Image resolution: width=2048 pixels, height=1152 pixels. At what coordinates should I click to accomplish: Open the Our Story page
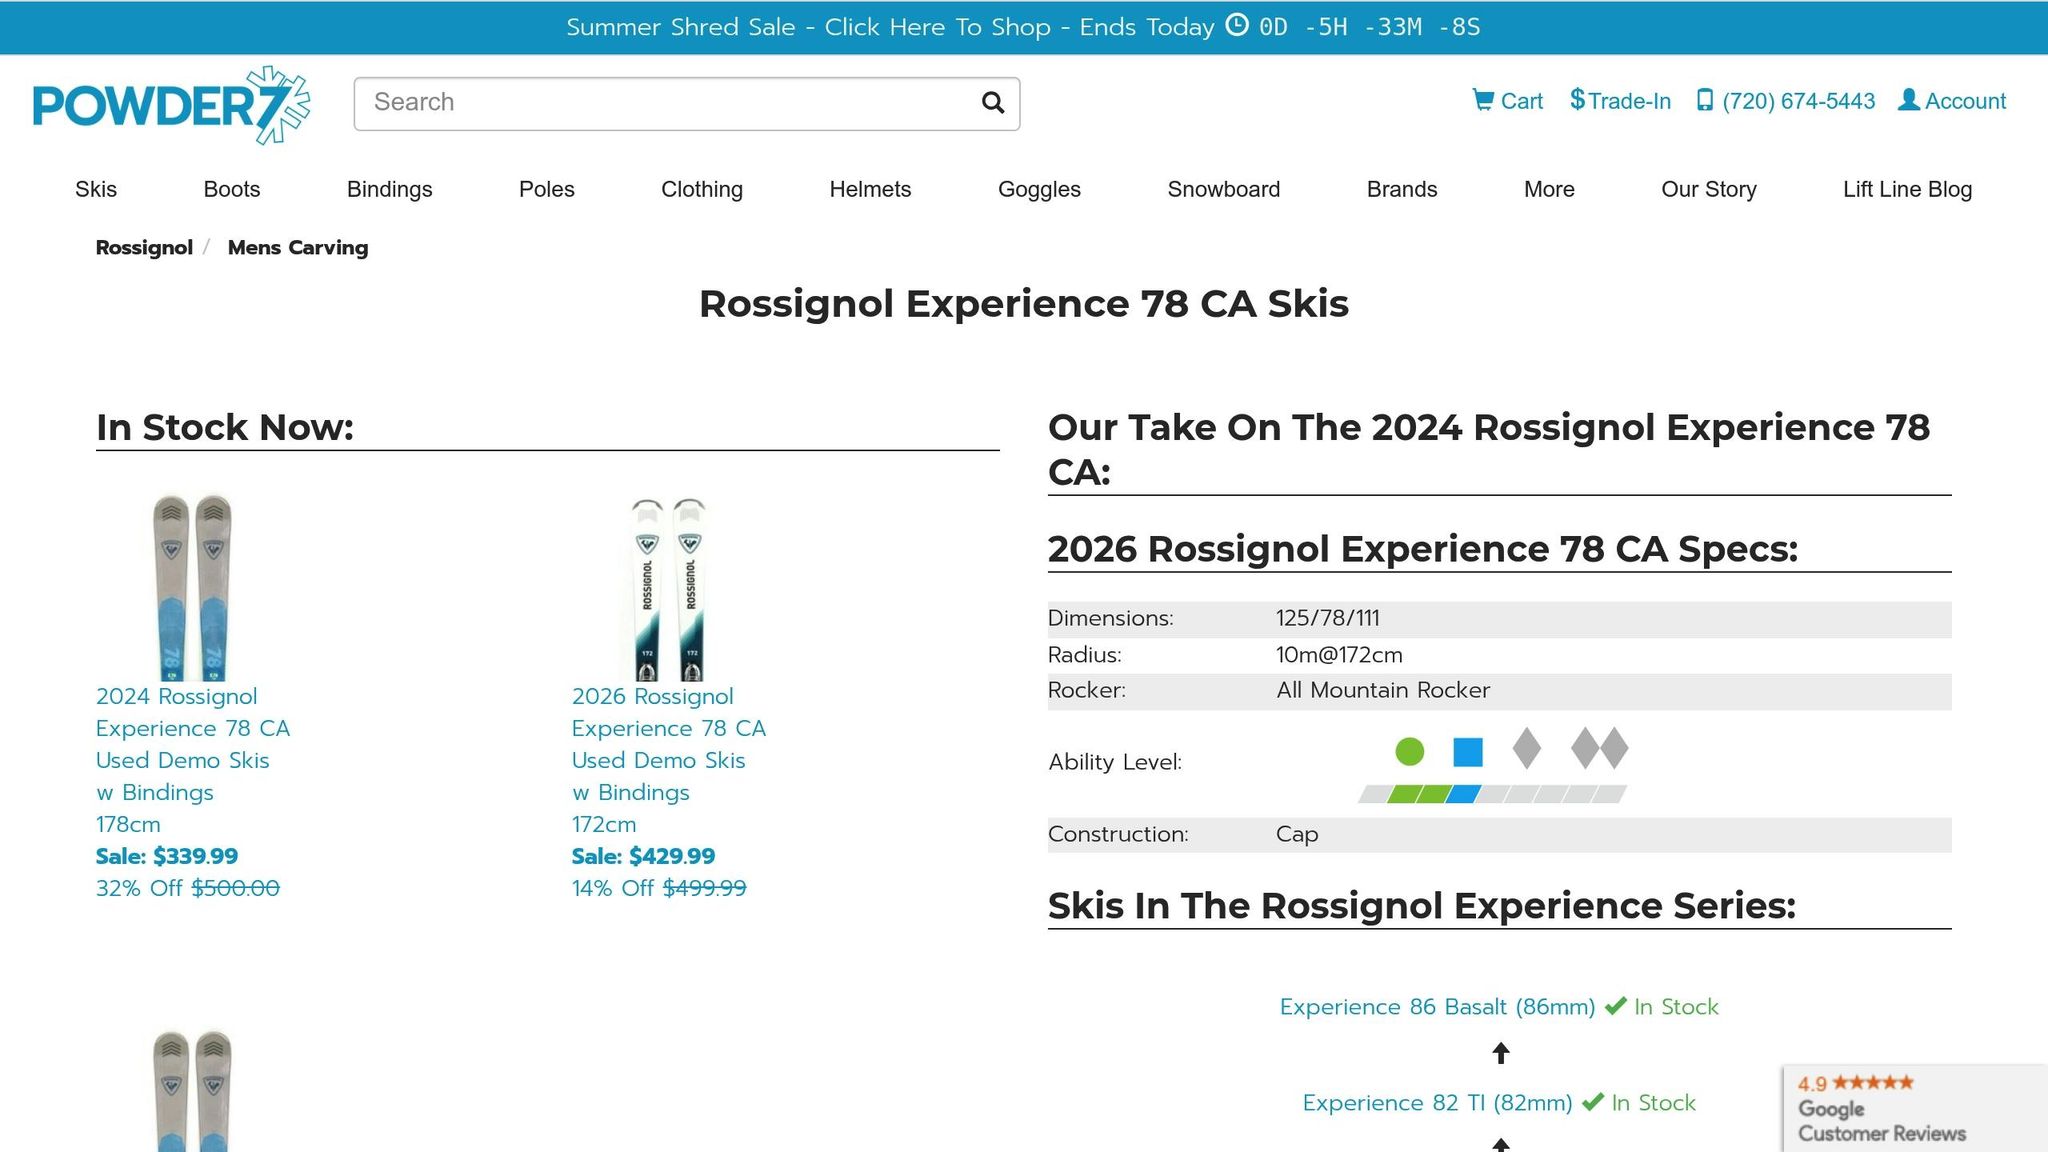1709,189
